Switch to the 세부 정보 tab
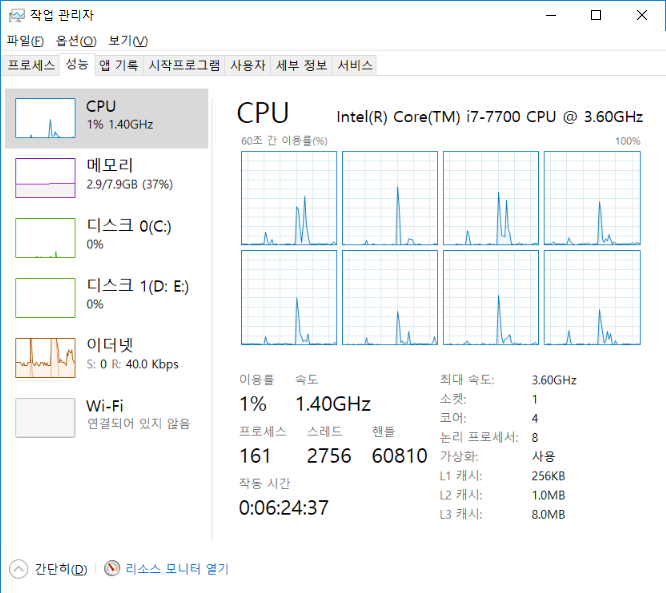666x593 pixels. click(x=301, y=65)
